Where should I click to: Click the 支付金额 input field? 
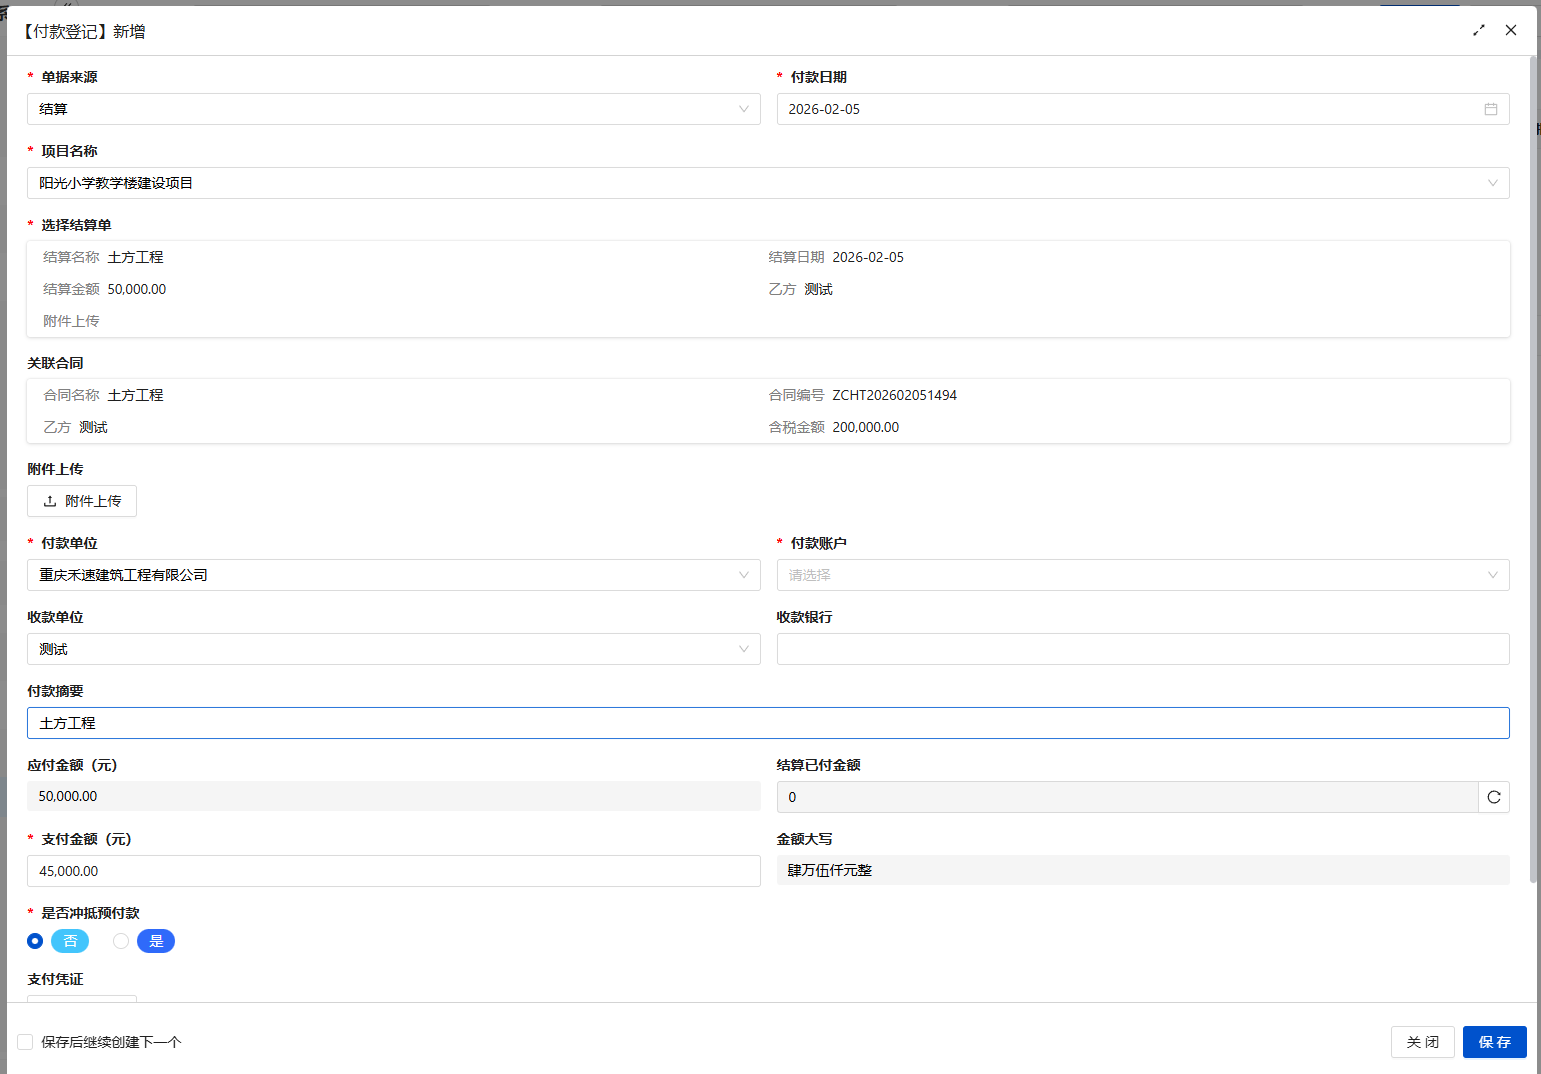(x=393, y=871)
